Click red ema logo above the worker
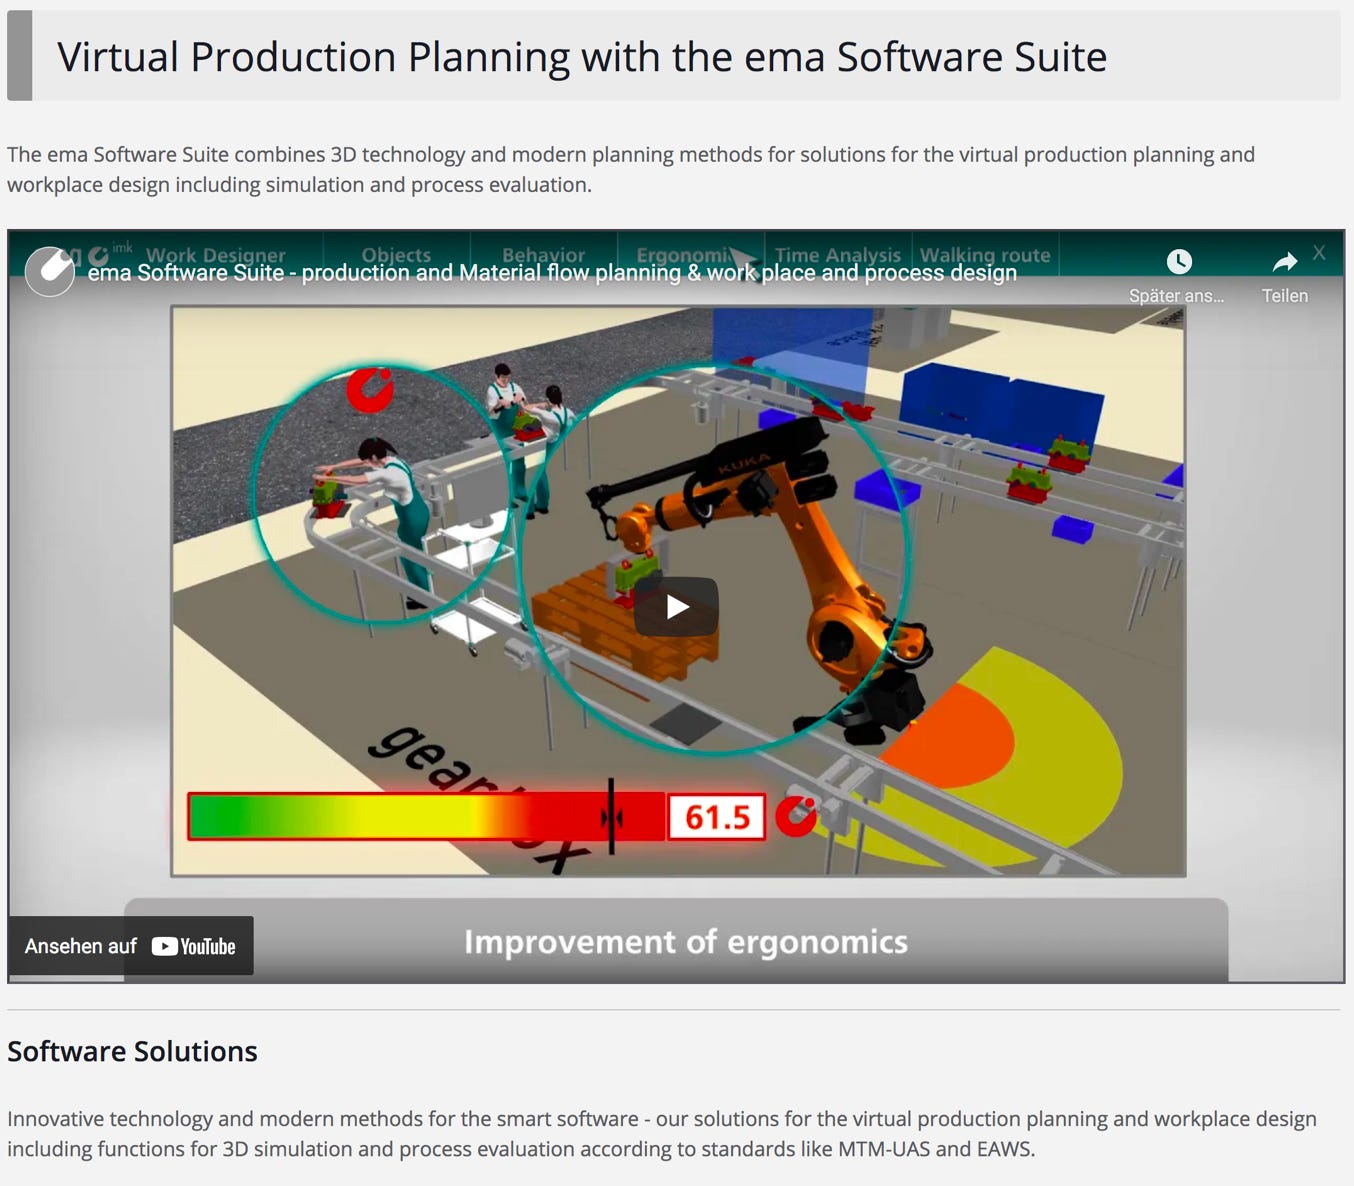The height and width of the screenshot is (1186, 1354). click(x=370, y=390)
